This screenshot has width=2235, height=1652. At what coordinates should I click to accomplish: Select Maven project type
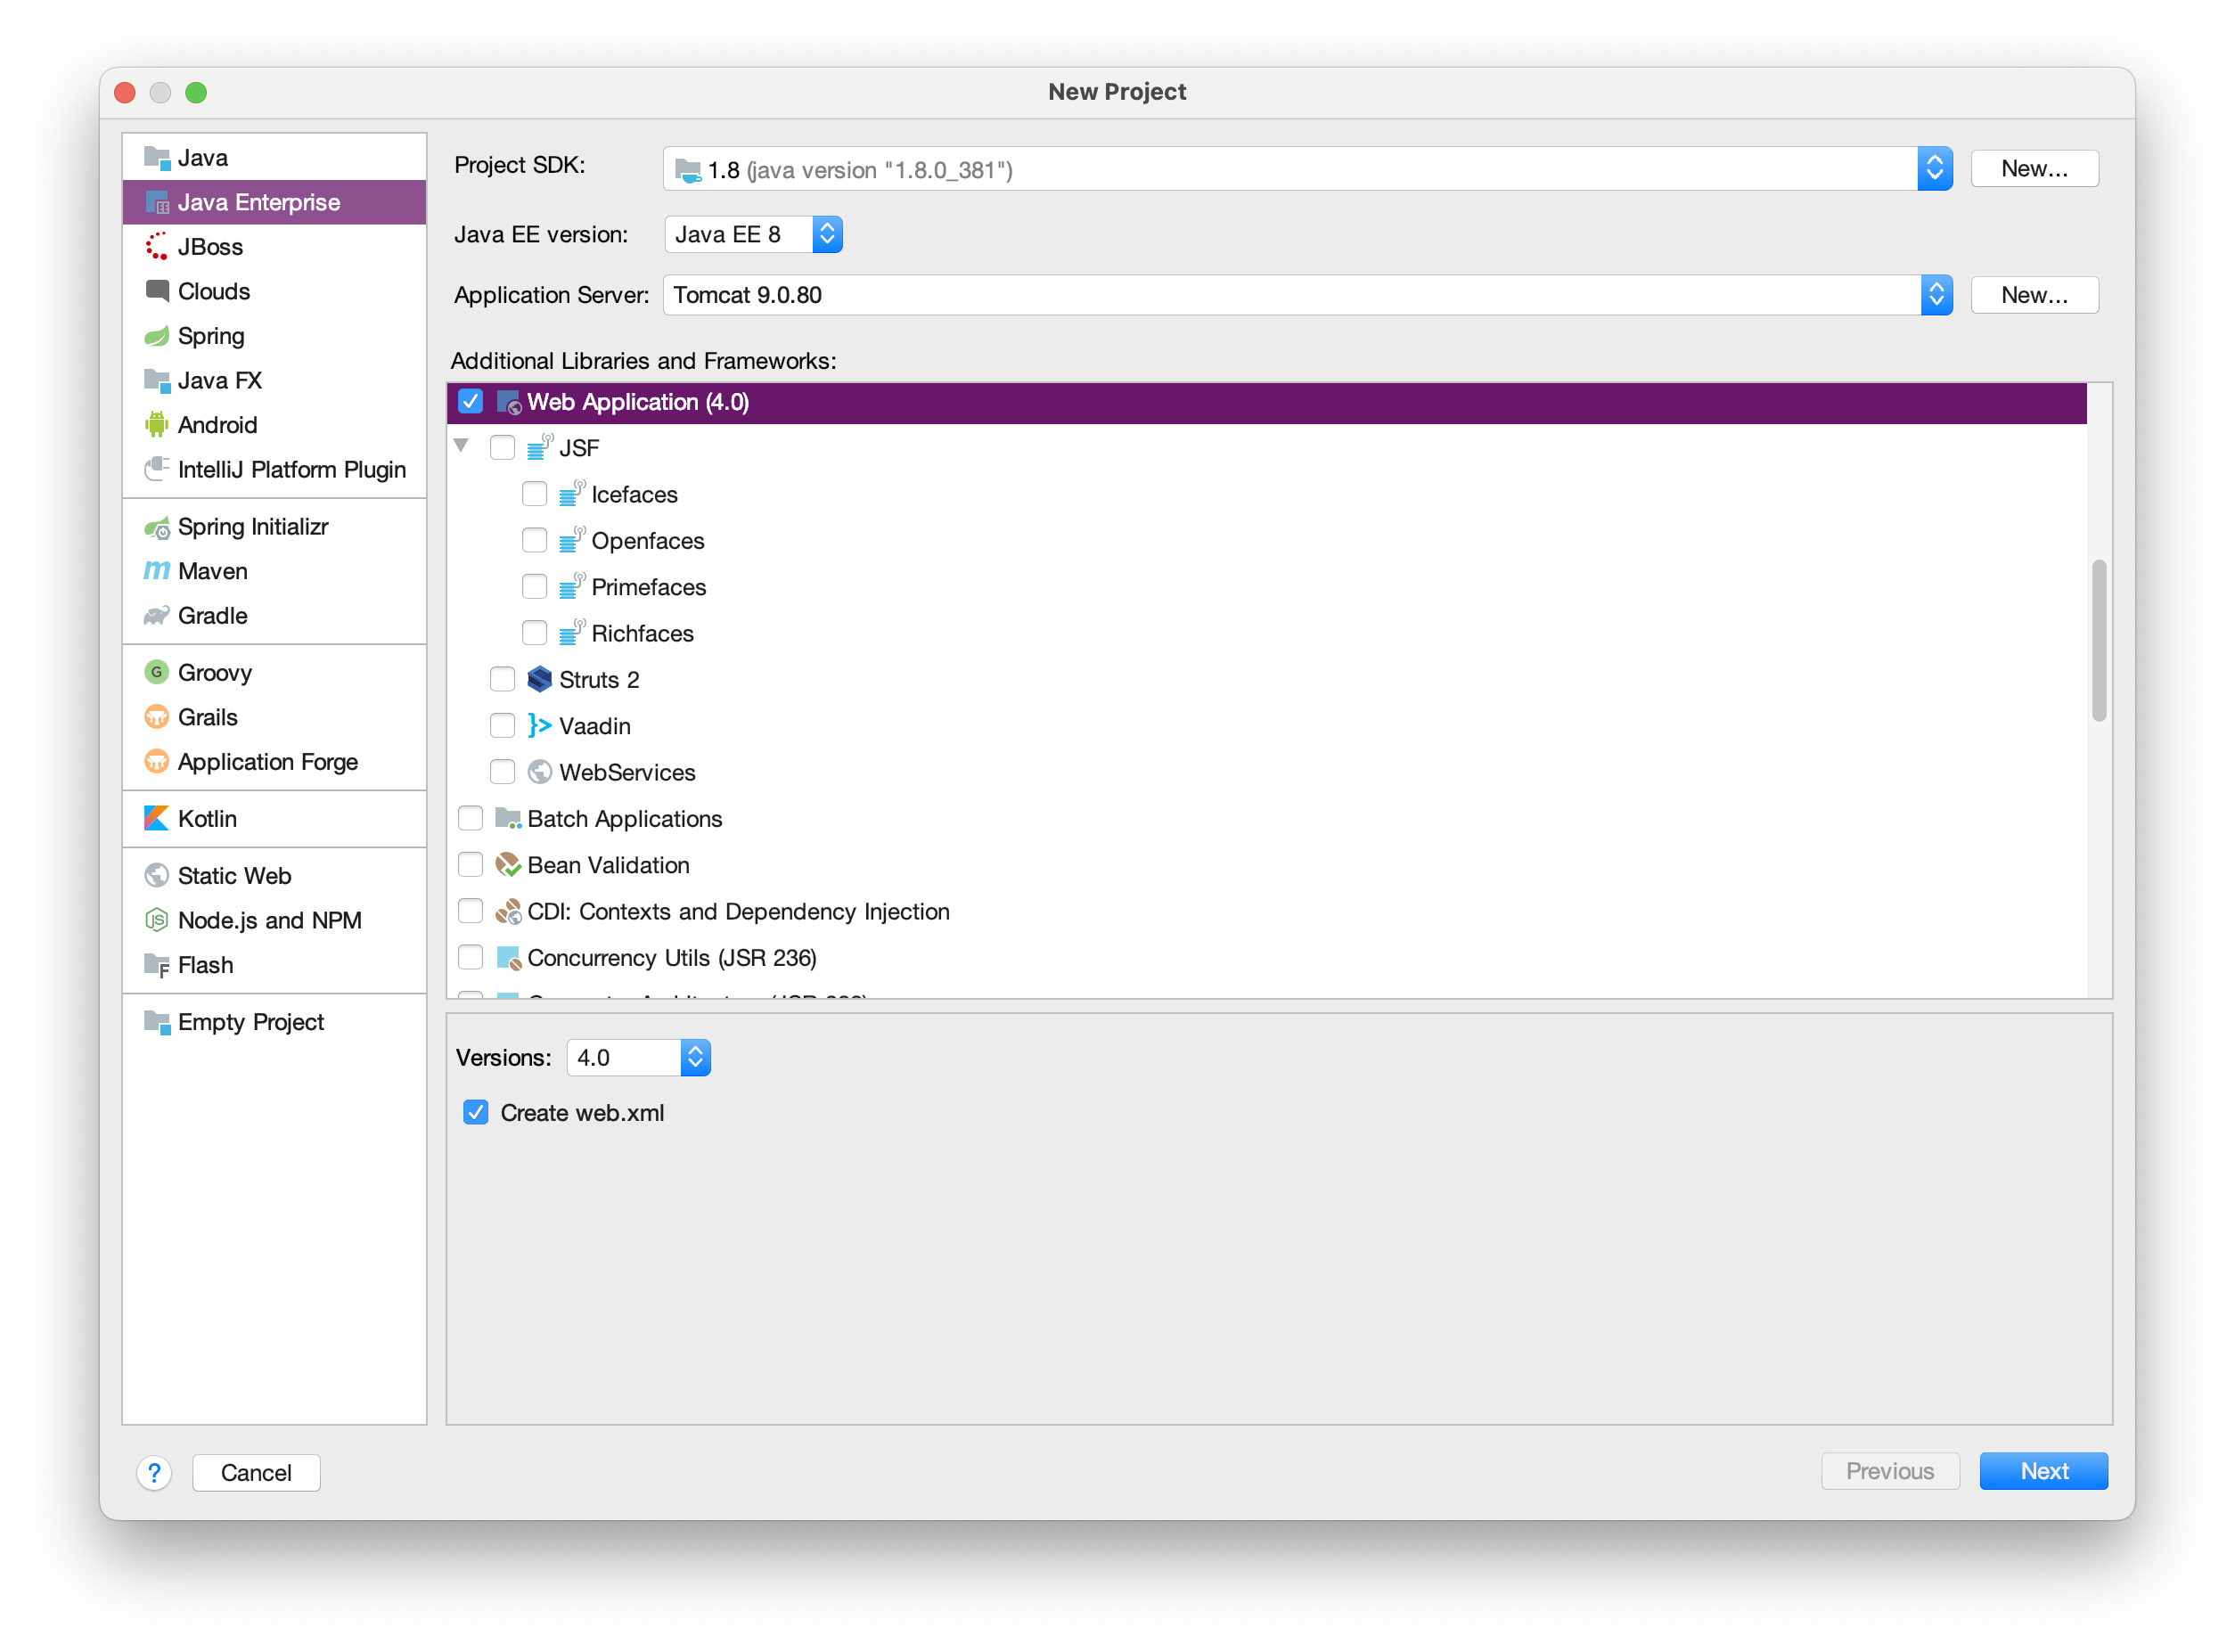[x=274, y=571]
